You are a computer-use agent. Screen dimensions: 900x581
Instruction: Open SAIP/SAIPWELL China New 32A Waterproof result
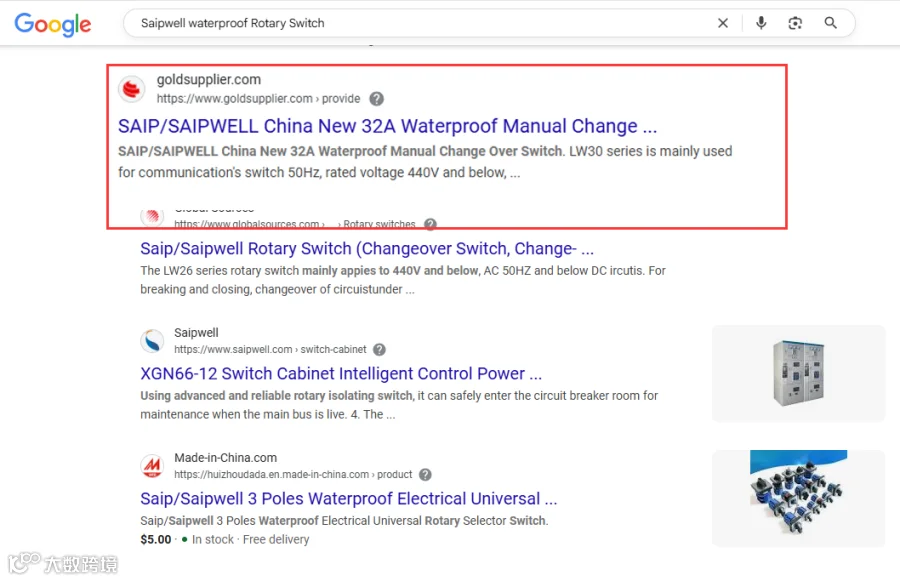pyautogui.click(x=387, y=126)
